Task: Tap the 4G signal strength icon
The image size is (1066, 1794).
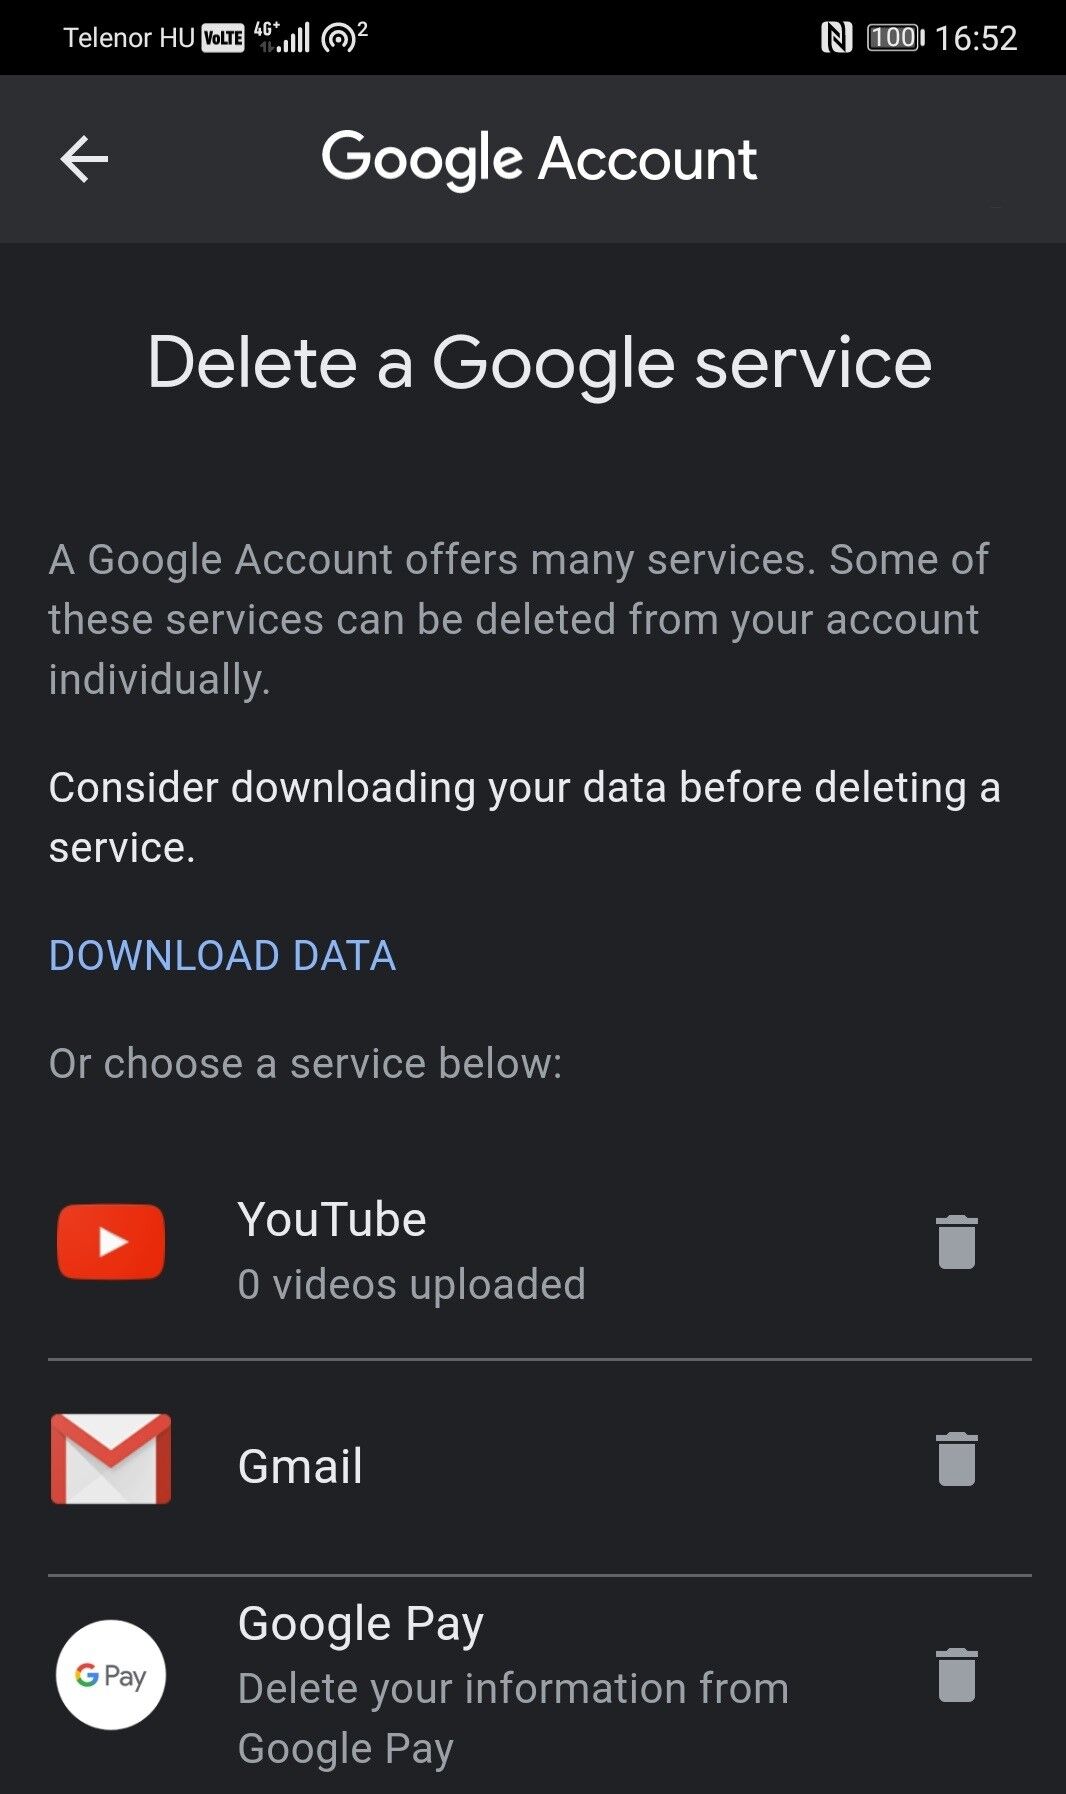Action: (x=281, y=37)
